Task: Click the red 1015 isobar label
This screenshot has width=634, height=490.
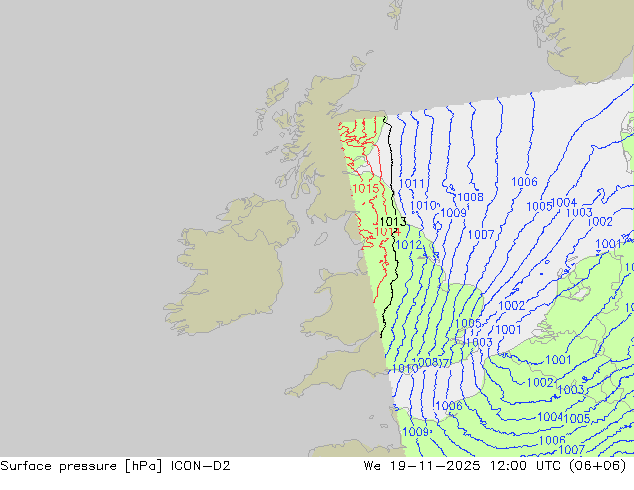Action: pos(366,188)
